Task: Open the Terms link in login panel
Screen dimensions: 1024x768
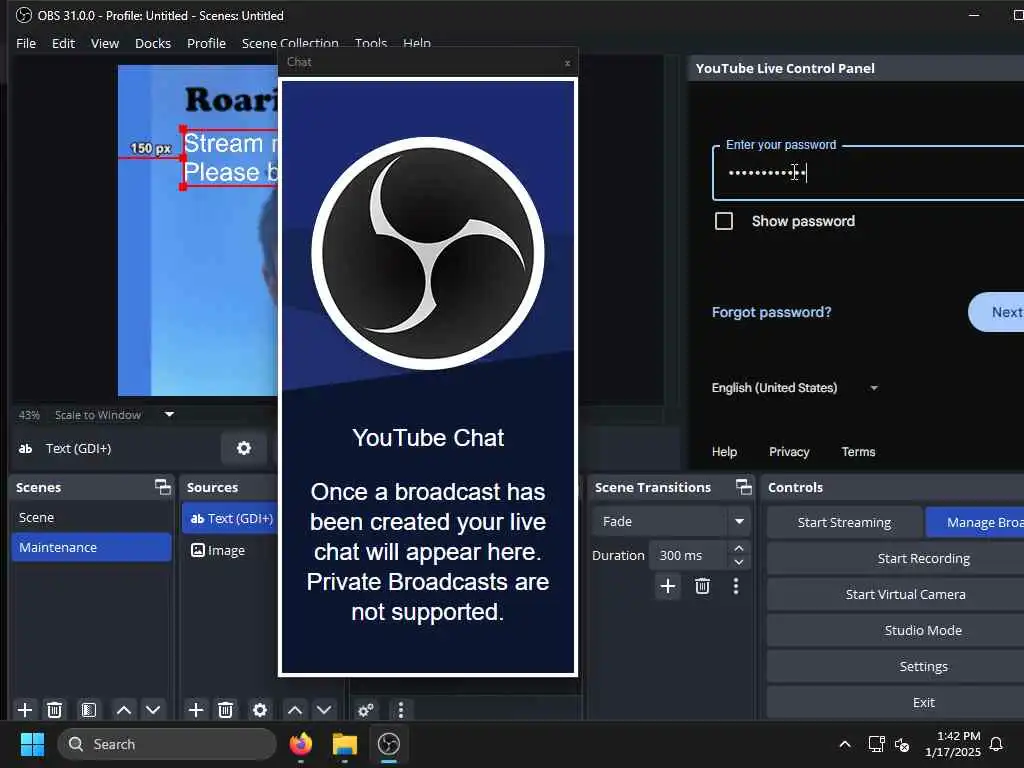Action: pos(858,452)
